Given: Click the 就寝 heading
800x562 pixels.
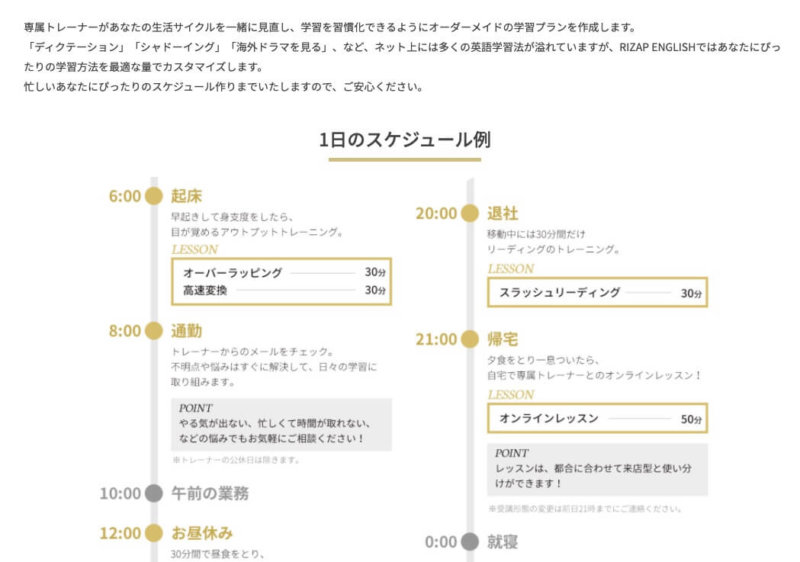Looking at the screenshot, I should click(x=502, y=542).
